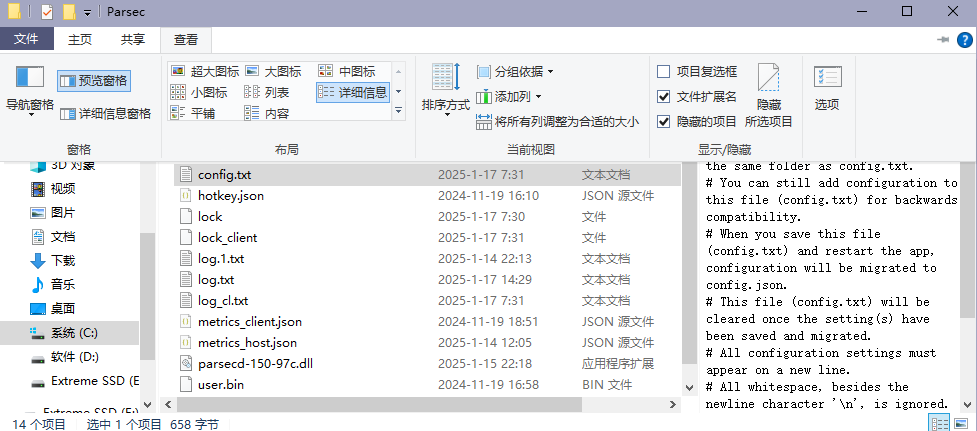This screenshot has height=431, width=977.
Task: Open 图片 in the navigation pane
Action: [x=62, y=213]
